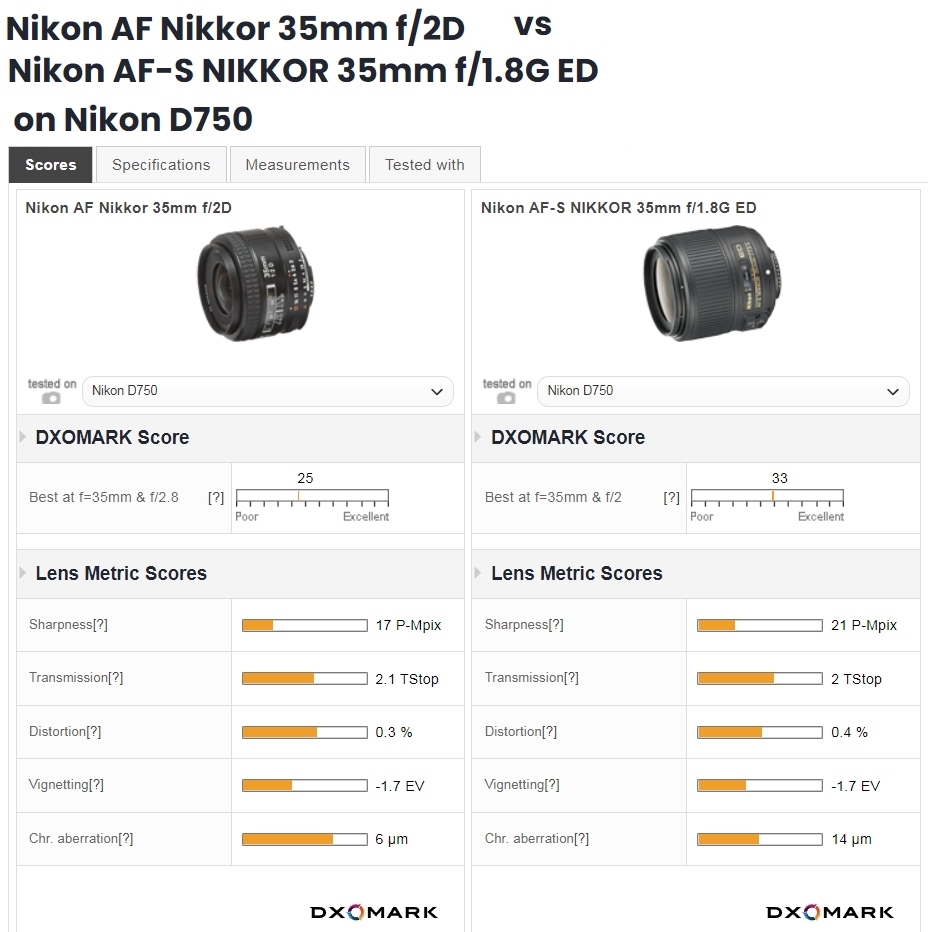928x932 pixels.
Task: Click the left DXOMARK logo
Action: coord(373,911)
